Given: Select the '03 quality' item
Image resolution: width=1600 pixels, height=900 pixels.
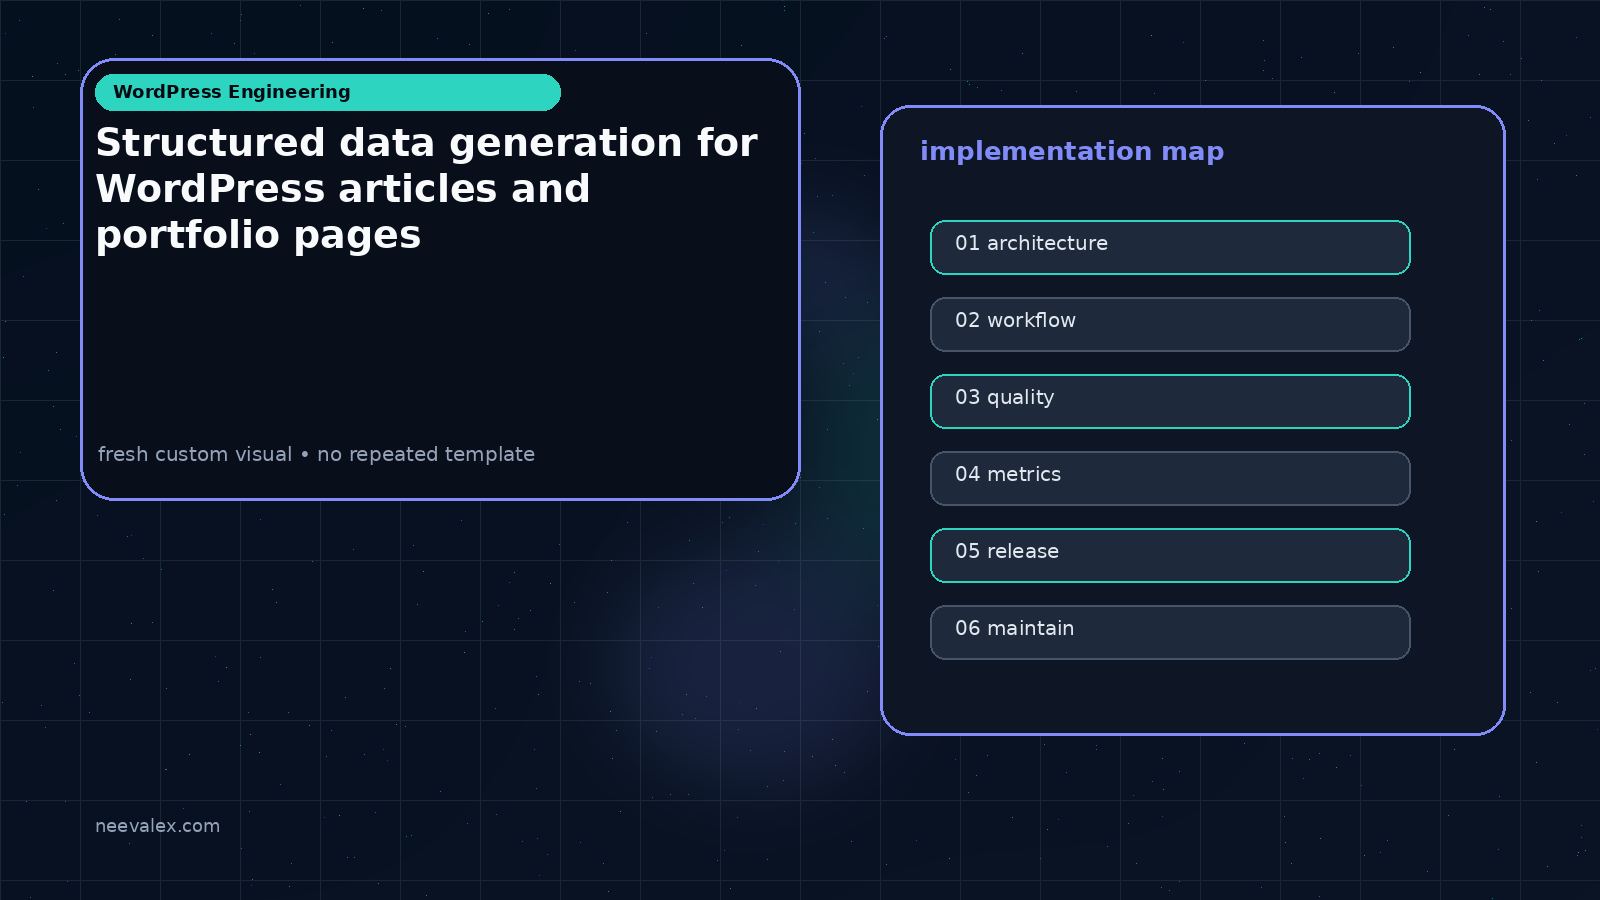Looking at the screenshot, I should pyautogui.click(x=1170, y=401).
